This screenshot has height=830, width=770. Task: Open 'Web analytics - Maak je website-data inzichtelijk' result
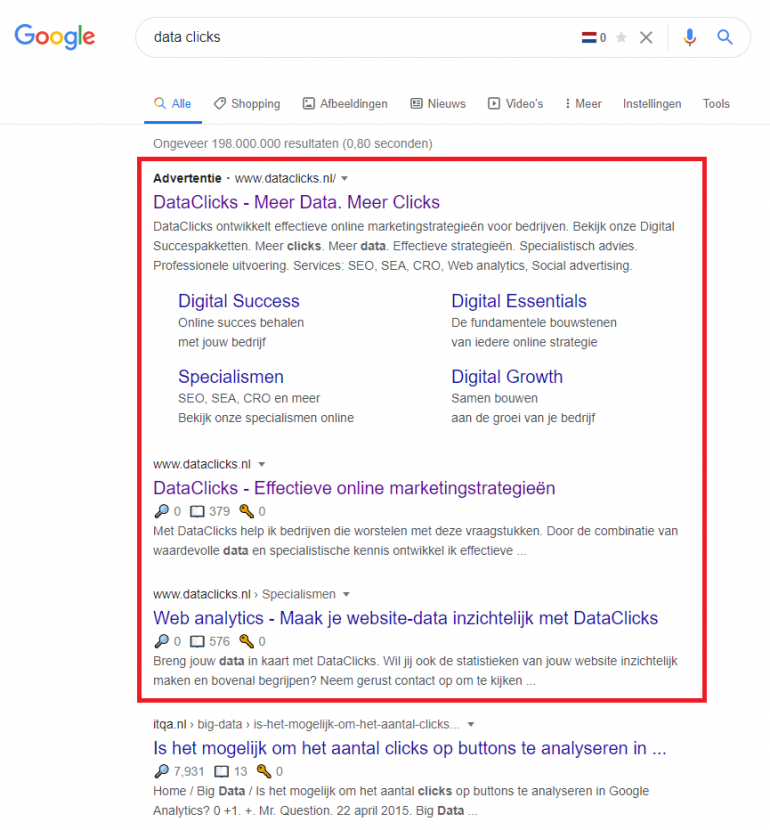coord(405,618)
